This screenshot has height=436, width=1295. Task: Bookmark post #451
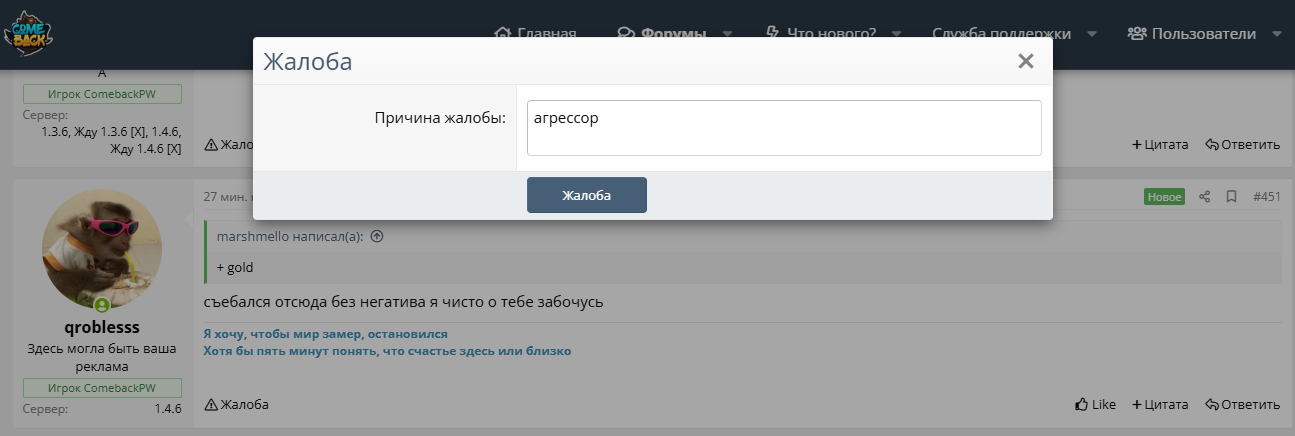tap(1232, 197)
